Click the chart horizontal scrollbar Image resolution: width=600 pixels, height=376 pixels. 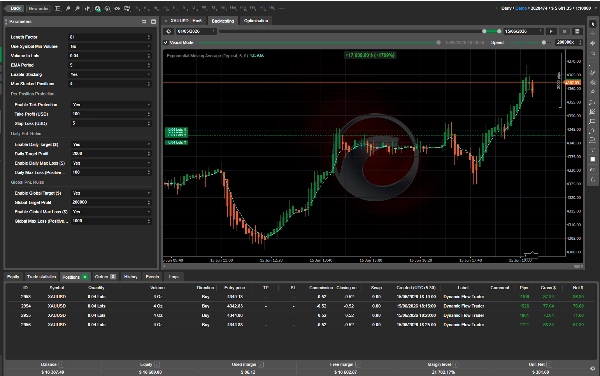pos(373,266)
